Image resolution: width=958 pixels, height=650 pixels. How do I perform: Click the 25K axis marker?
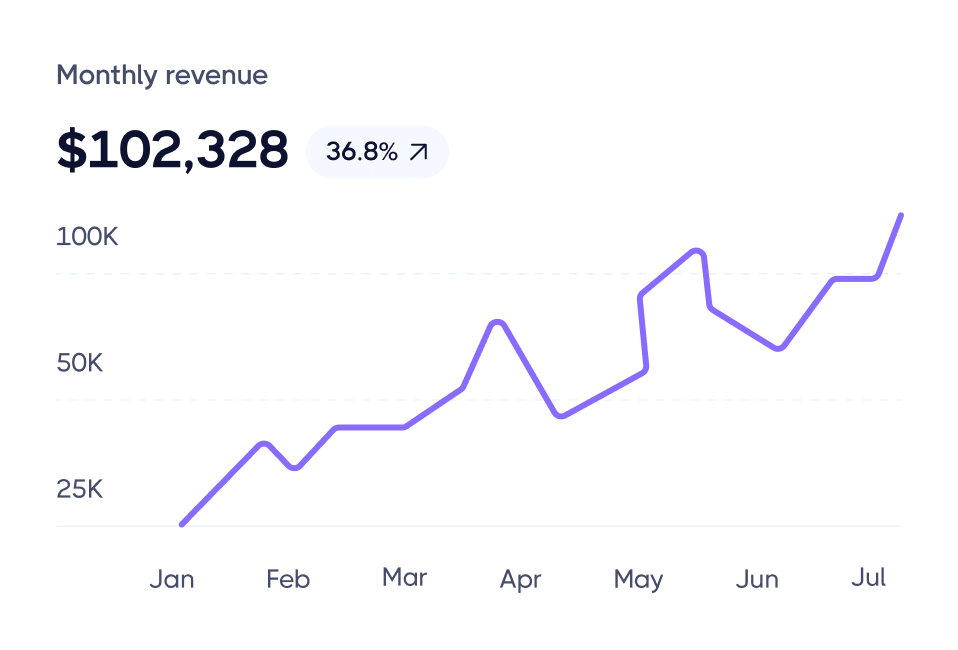pos(80,490)
